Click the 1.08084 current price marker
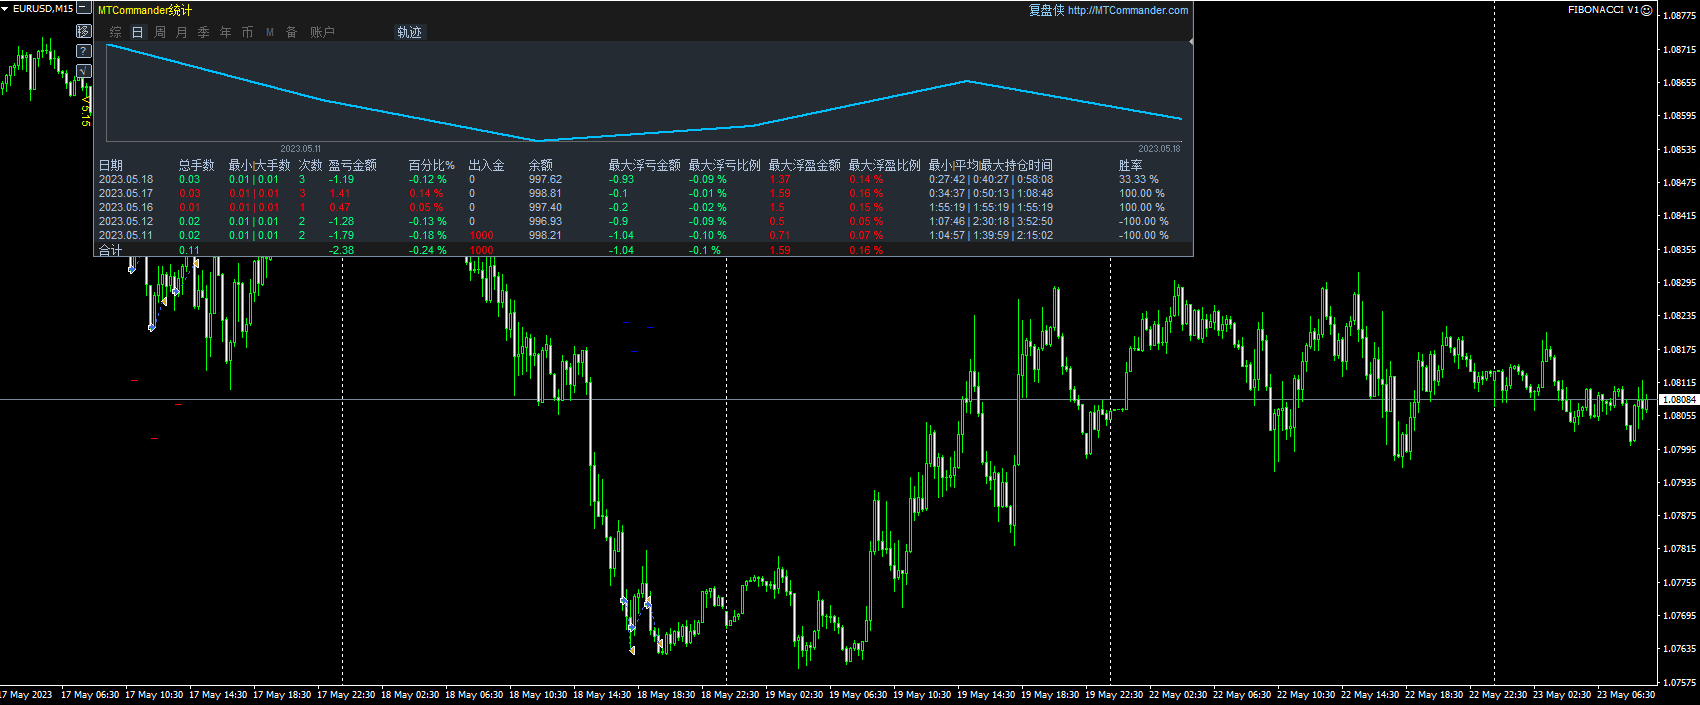The width and height of the screenshot is (1700, 705). pyautogui.click(x=1678, y=400)
